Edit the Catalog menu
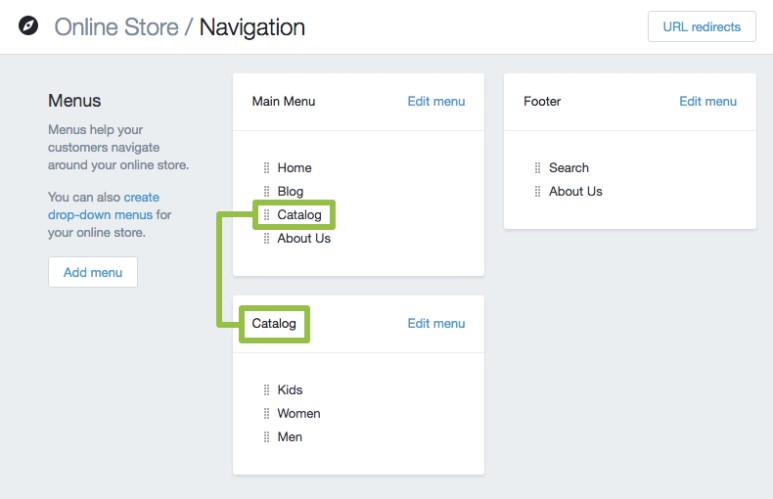 tap(436, 323)
